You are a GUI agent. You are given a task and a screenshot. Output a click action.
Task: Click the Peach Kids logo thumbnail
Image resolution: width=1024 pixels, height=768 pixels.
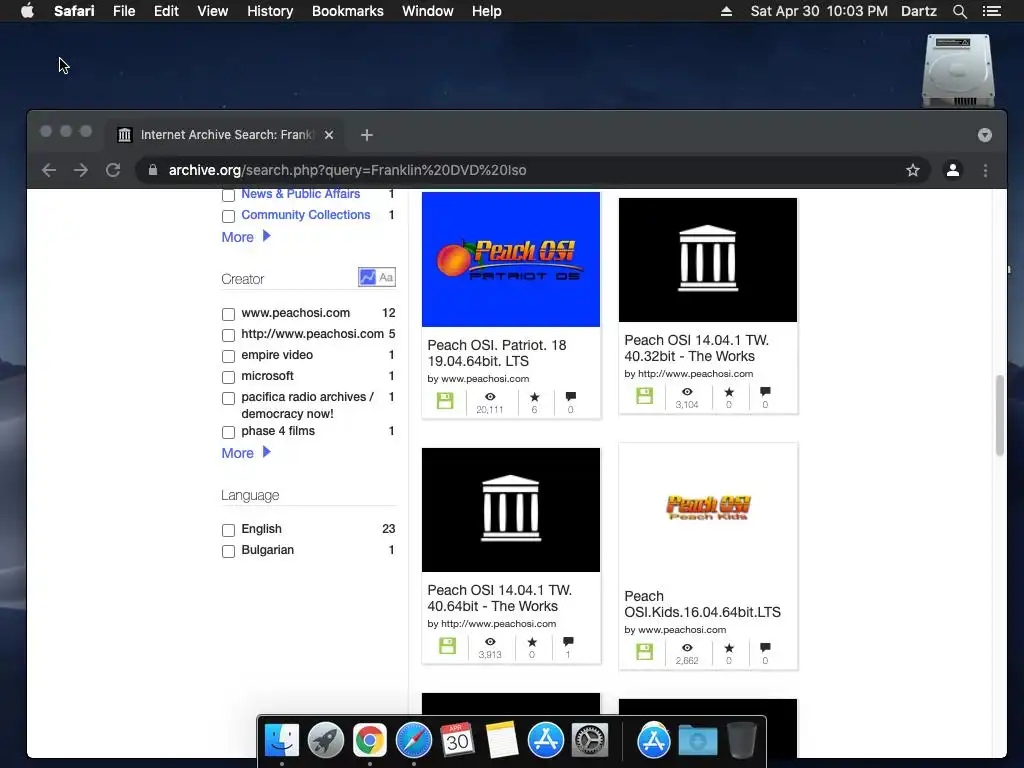[x=708, y=507]
